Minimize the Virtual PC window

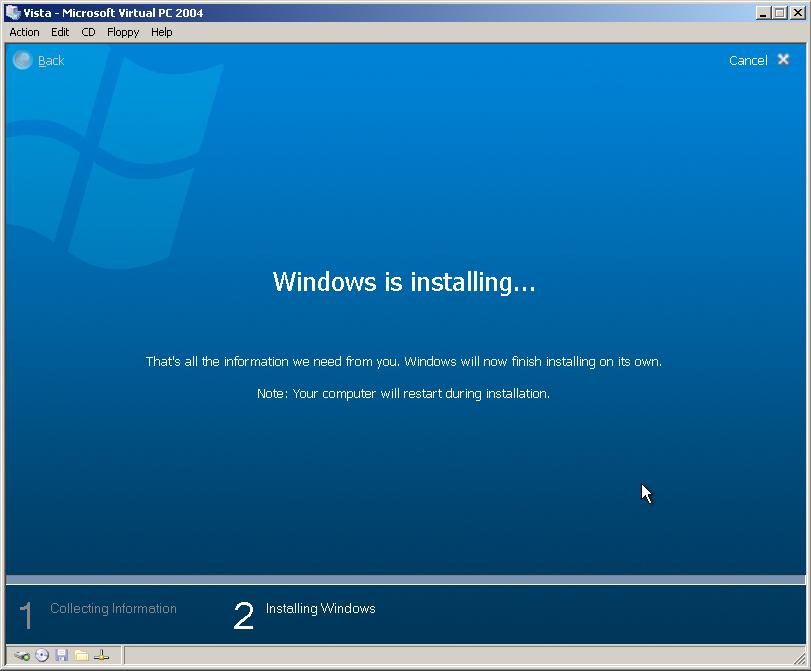[x=762, y=13]
